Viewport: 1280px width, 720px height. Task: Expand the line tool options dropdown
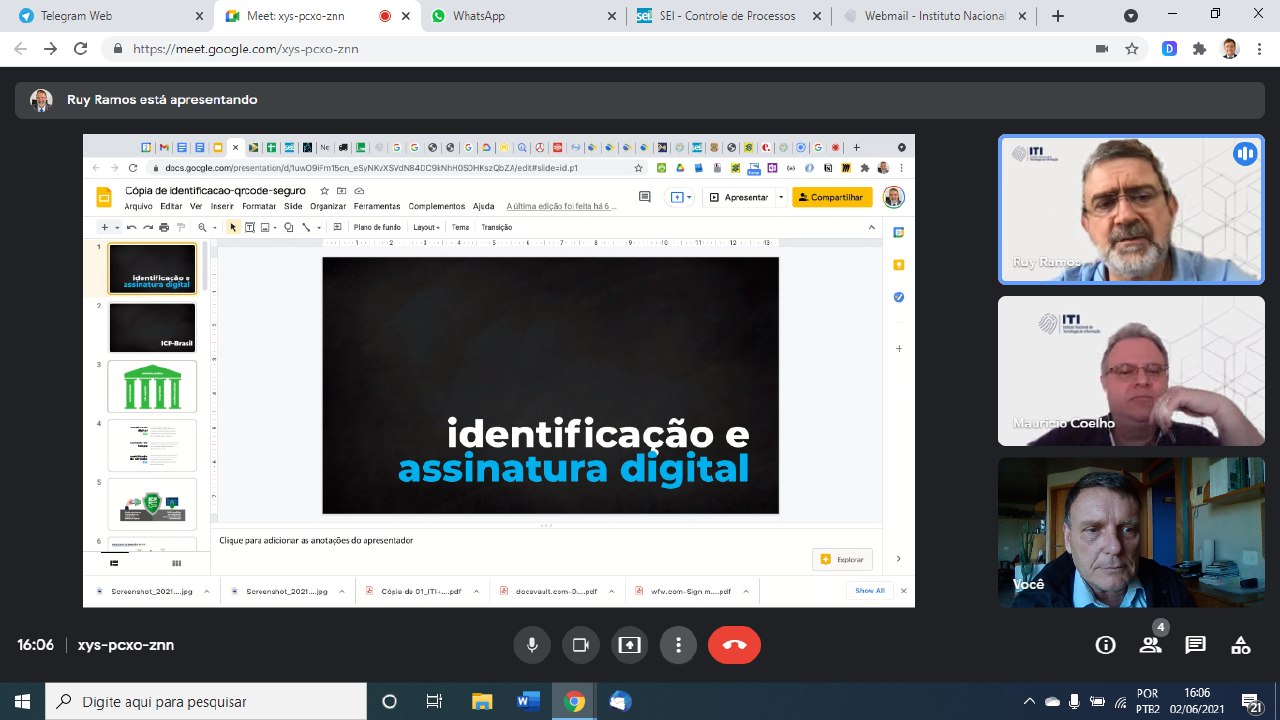(x=318, y=227)
